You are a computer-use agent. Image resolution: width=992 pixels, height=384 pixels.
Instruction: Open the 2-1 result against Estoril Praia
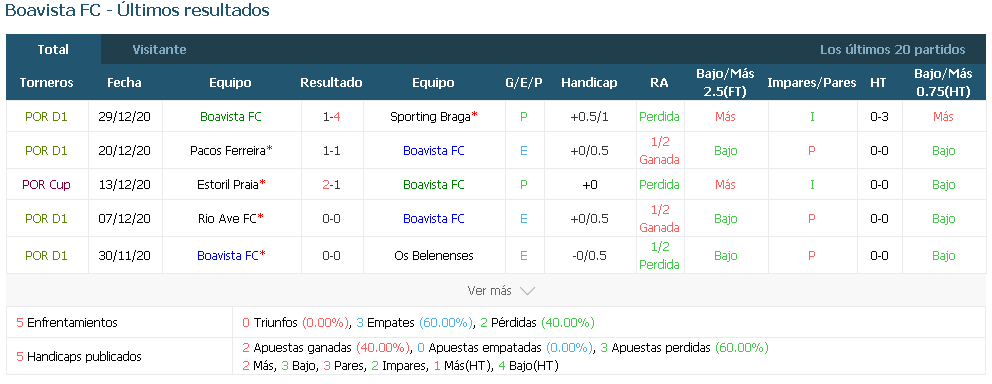click(332, 185)
